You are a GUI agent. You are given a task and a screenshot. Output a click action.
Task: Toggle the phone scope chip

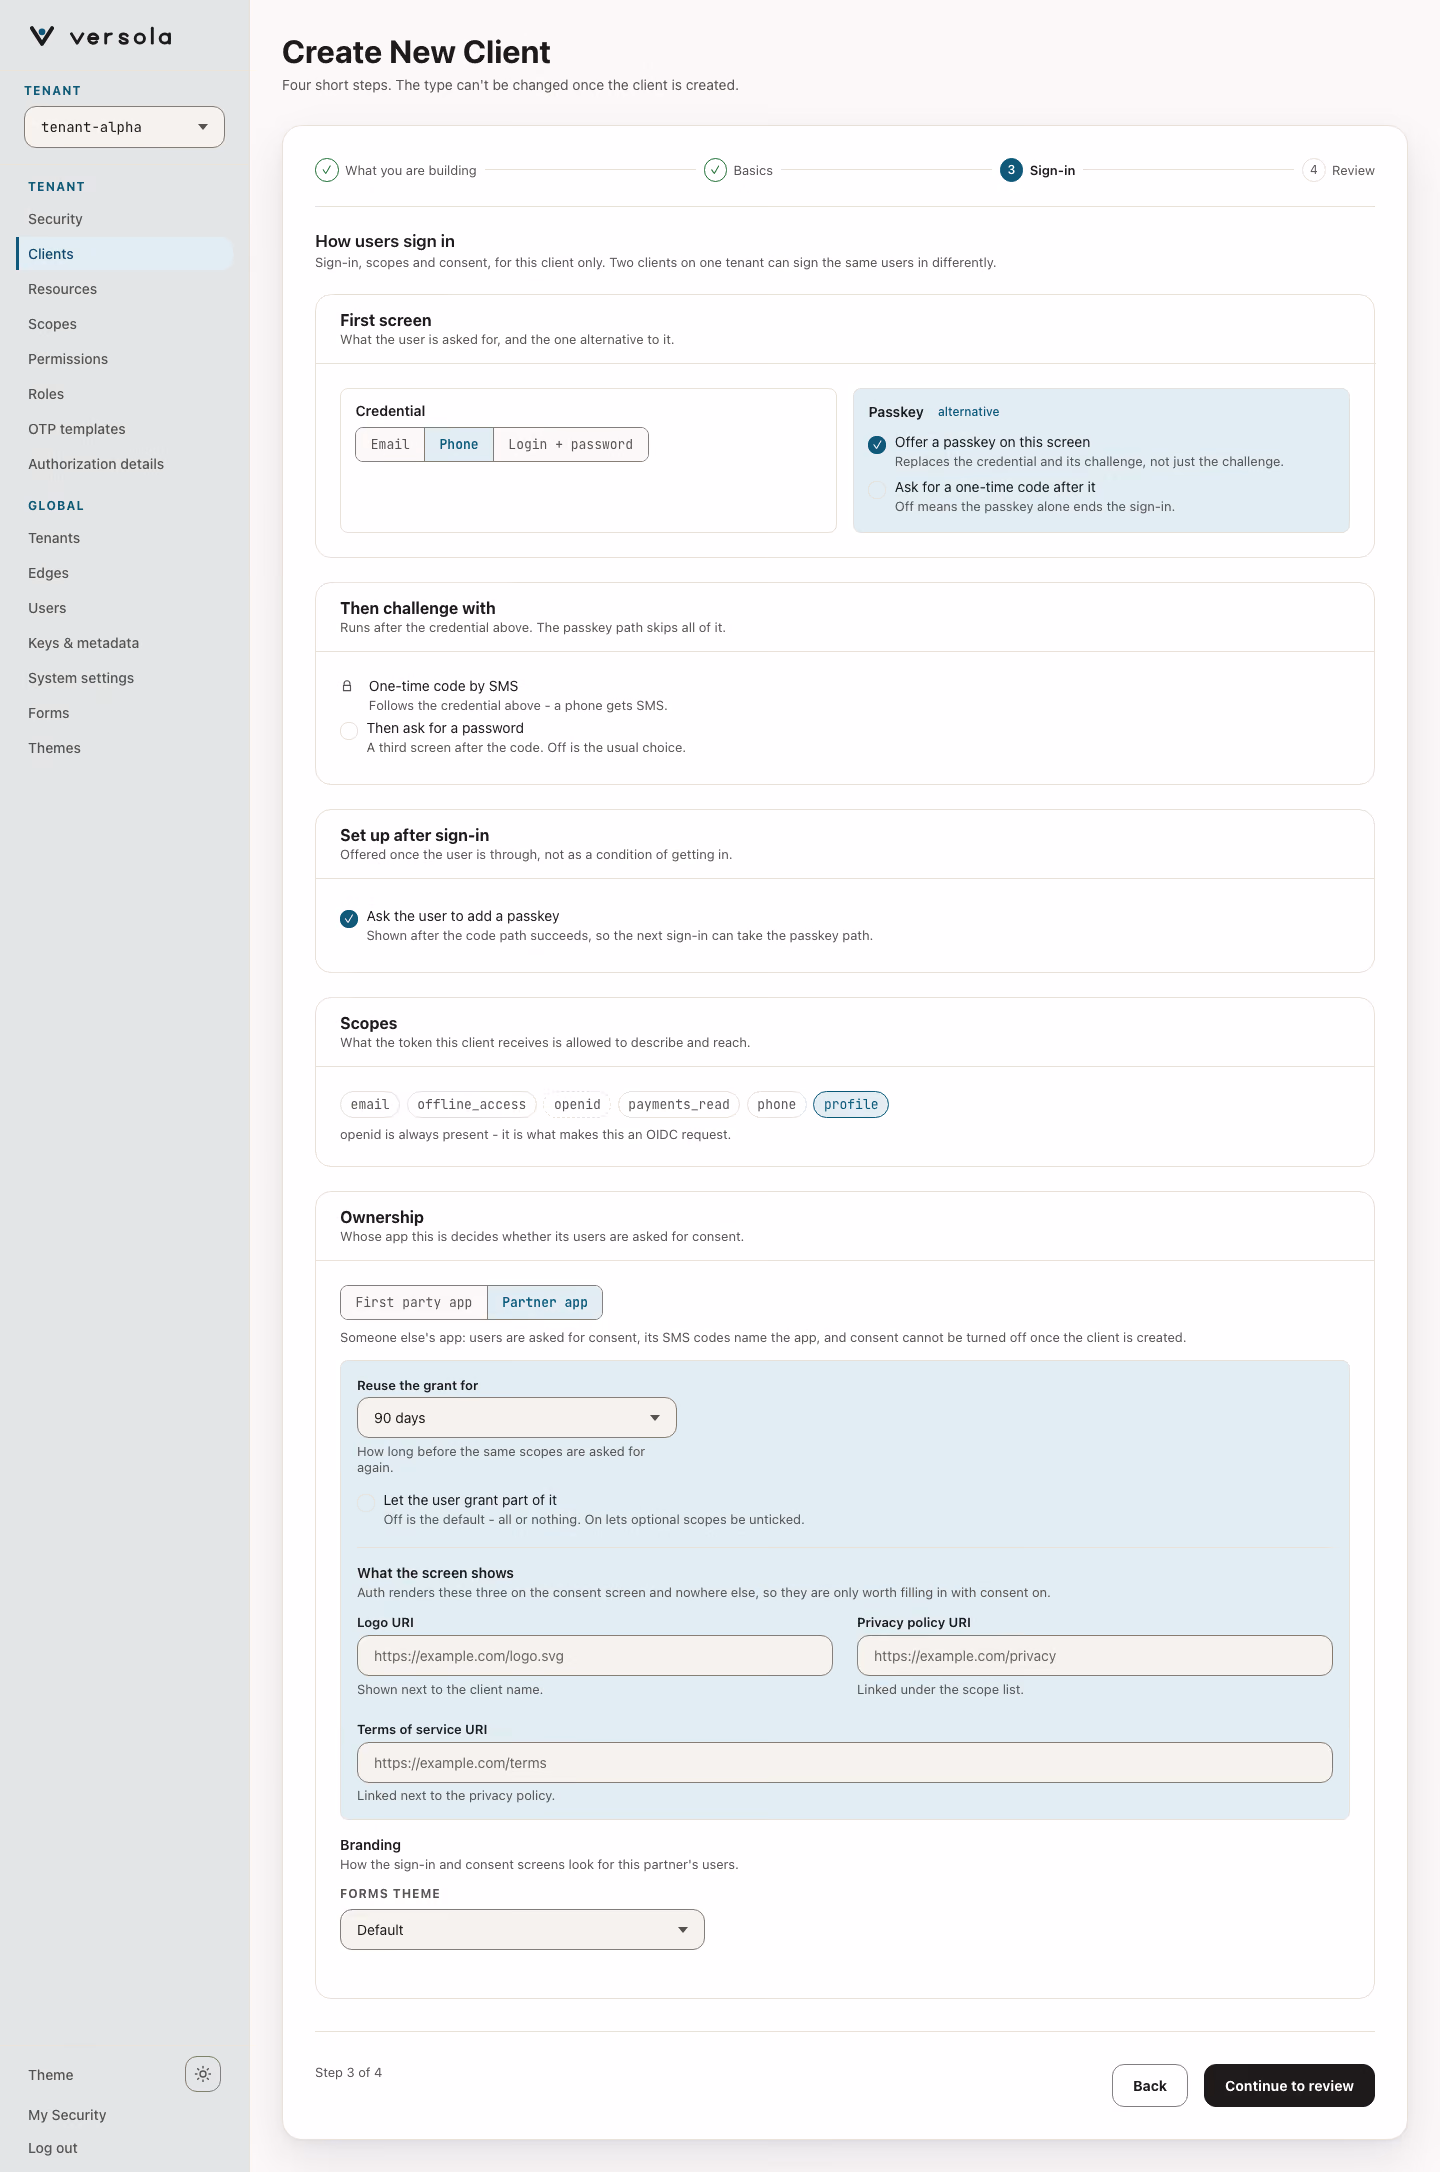pyautogui.click(x=776, y=1105)
